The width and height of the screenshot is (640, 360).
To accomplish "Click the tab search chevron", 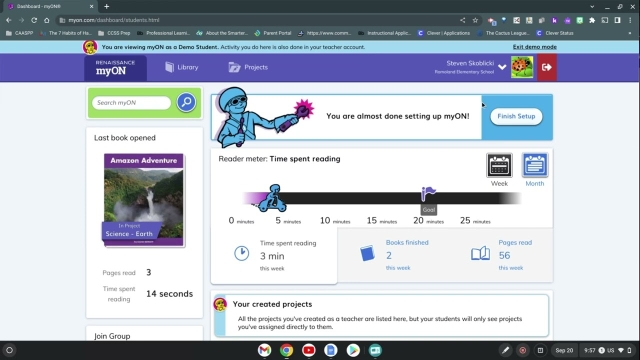I will (x=592, y=7).
